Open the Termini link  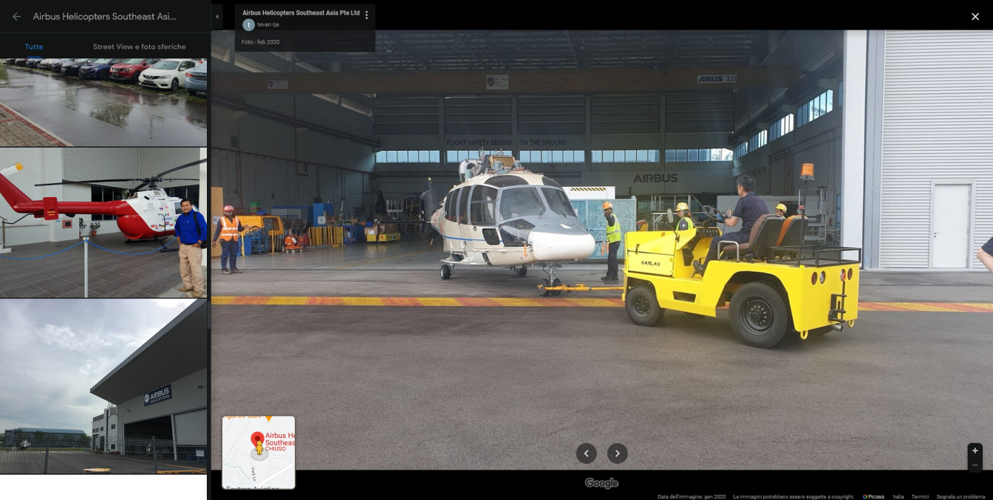[x=920, y=497]
